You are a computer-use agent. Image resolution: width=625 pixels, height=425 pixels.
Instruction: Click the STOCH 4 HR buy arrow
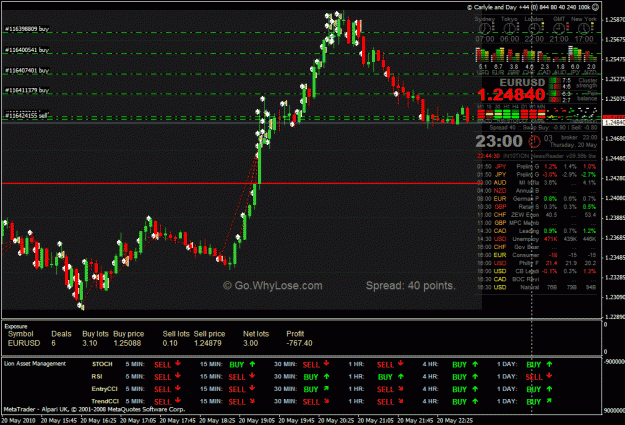pos(475,364)
